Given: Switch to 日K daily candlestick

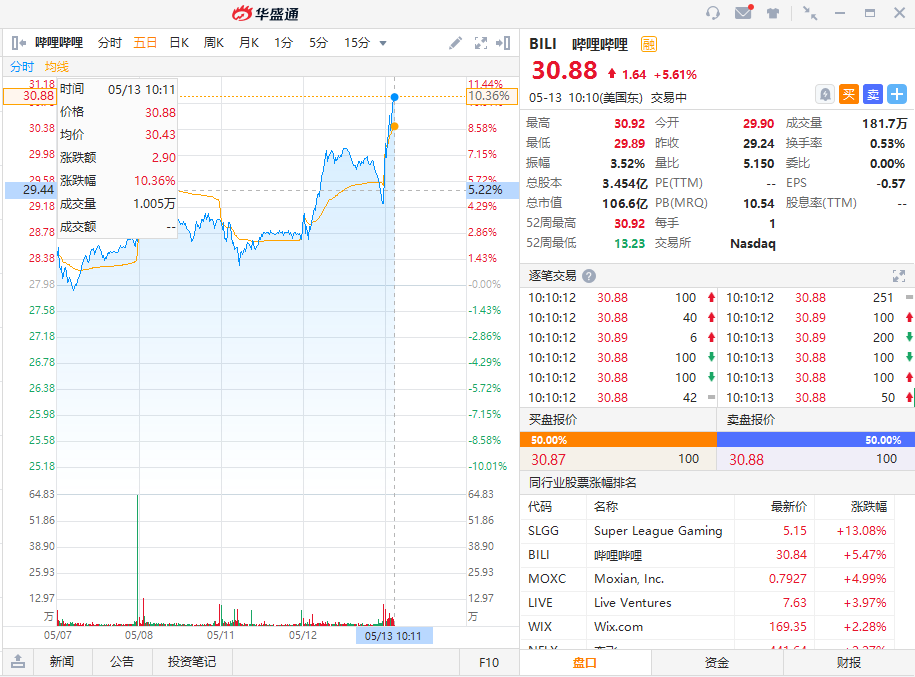Looking at the screenshot, I should 179,43.
